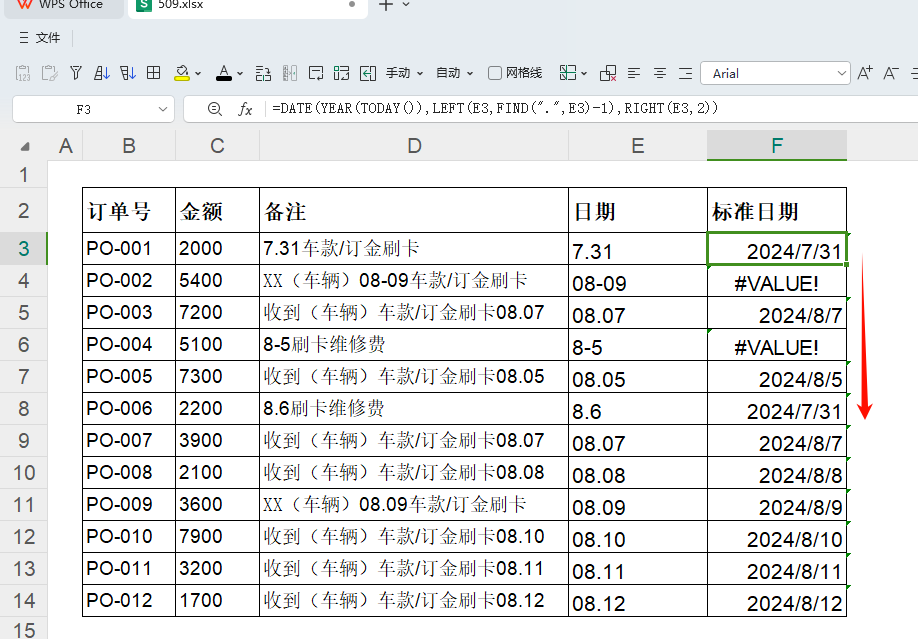Sort descending with the Z-A icon
This screenshot has width=918, height=639.
click(x=128, y=73)
